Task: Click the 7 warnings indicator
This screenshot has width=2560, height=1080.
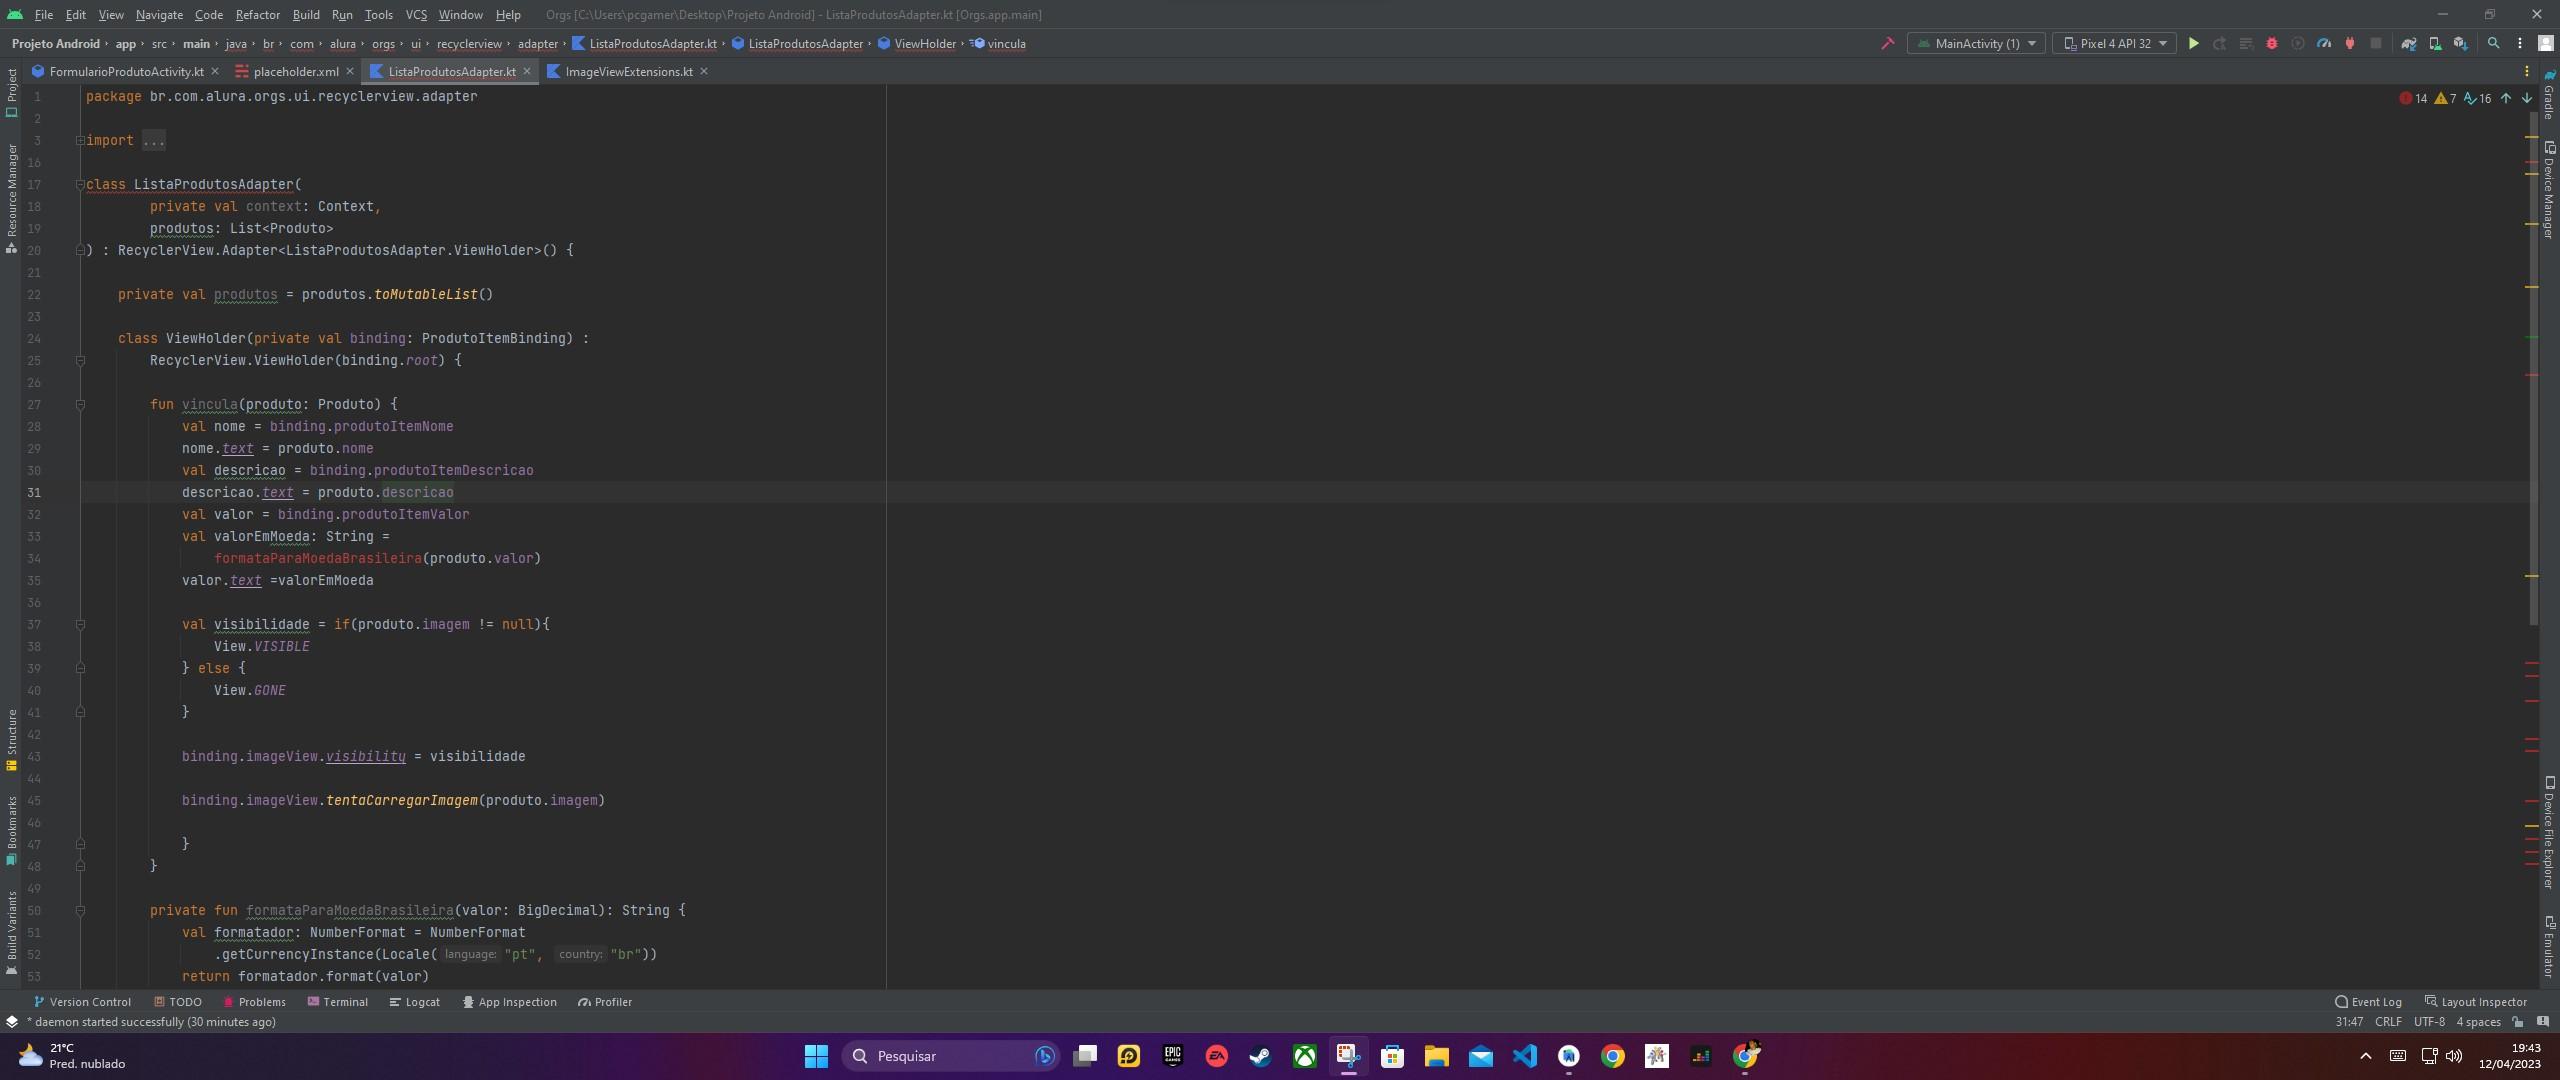Action: click(x=2445, y=98)
